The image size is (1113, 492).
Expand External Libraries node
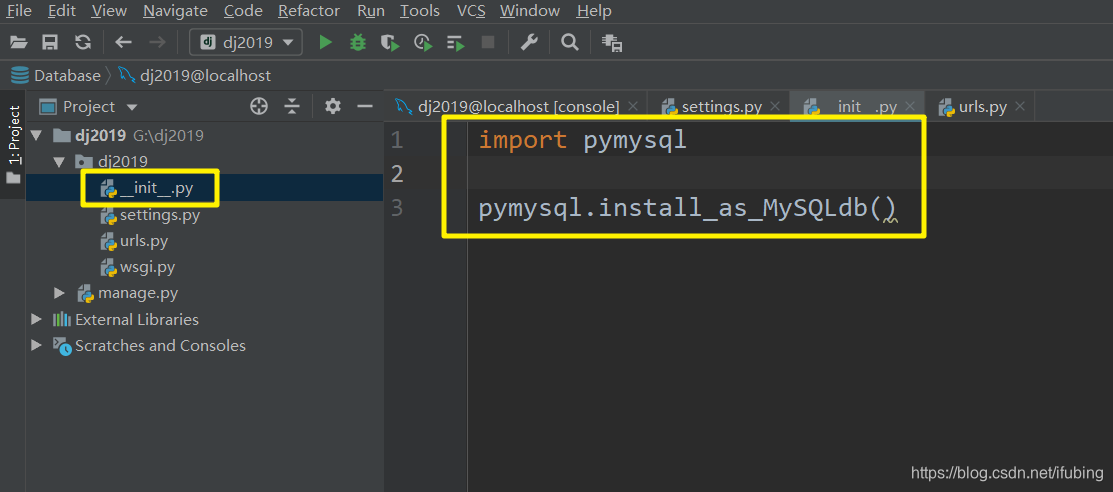[36, 319]
